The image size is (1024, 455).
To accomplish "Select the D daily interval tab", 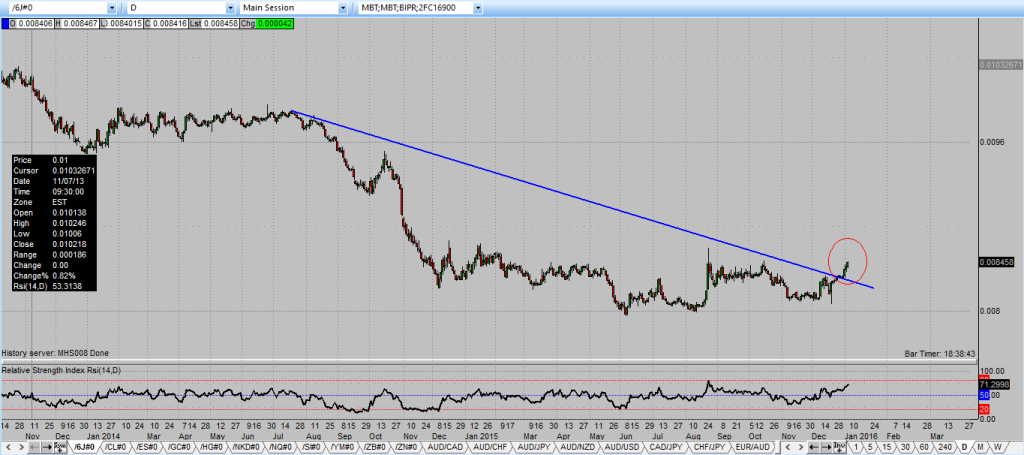I will 965,447.
